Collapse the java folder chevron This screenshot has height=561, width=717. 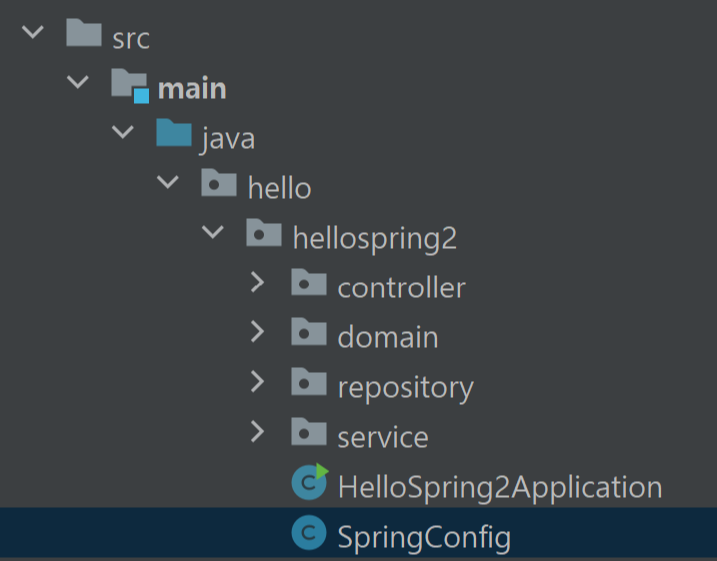pyautogui.click(x=123, y=132)
